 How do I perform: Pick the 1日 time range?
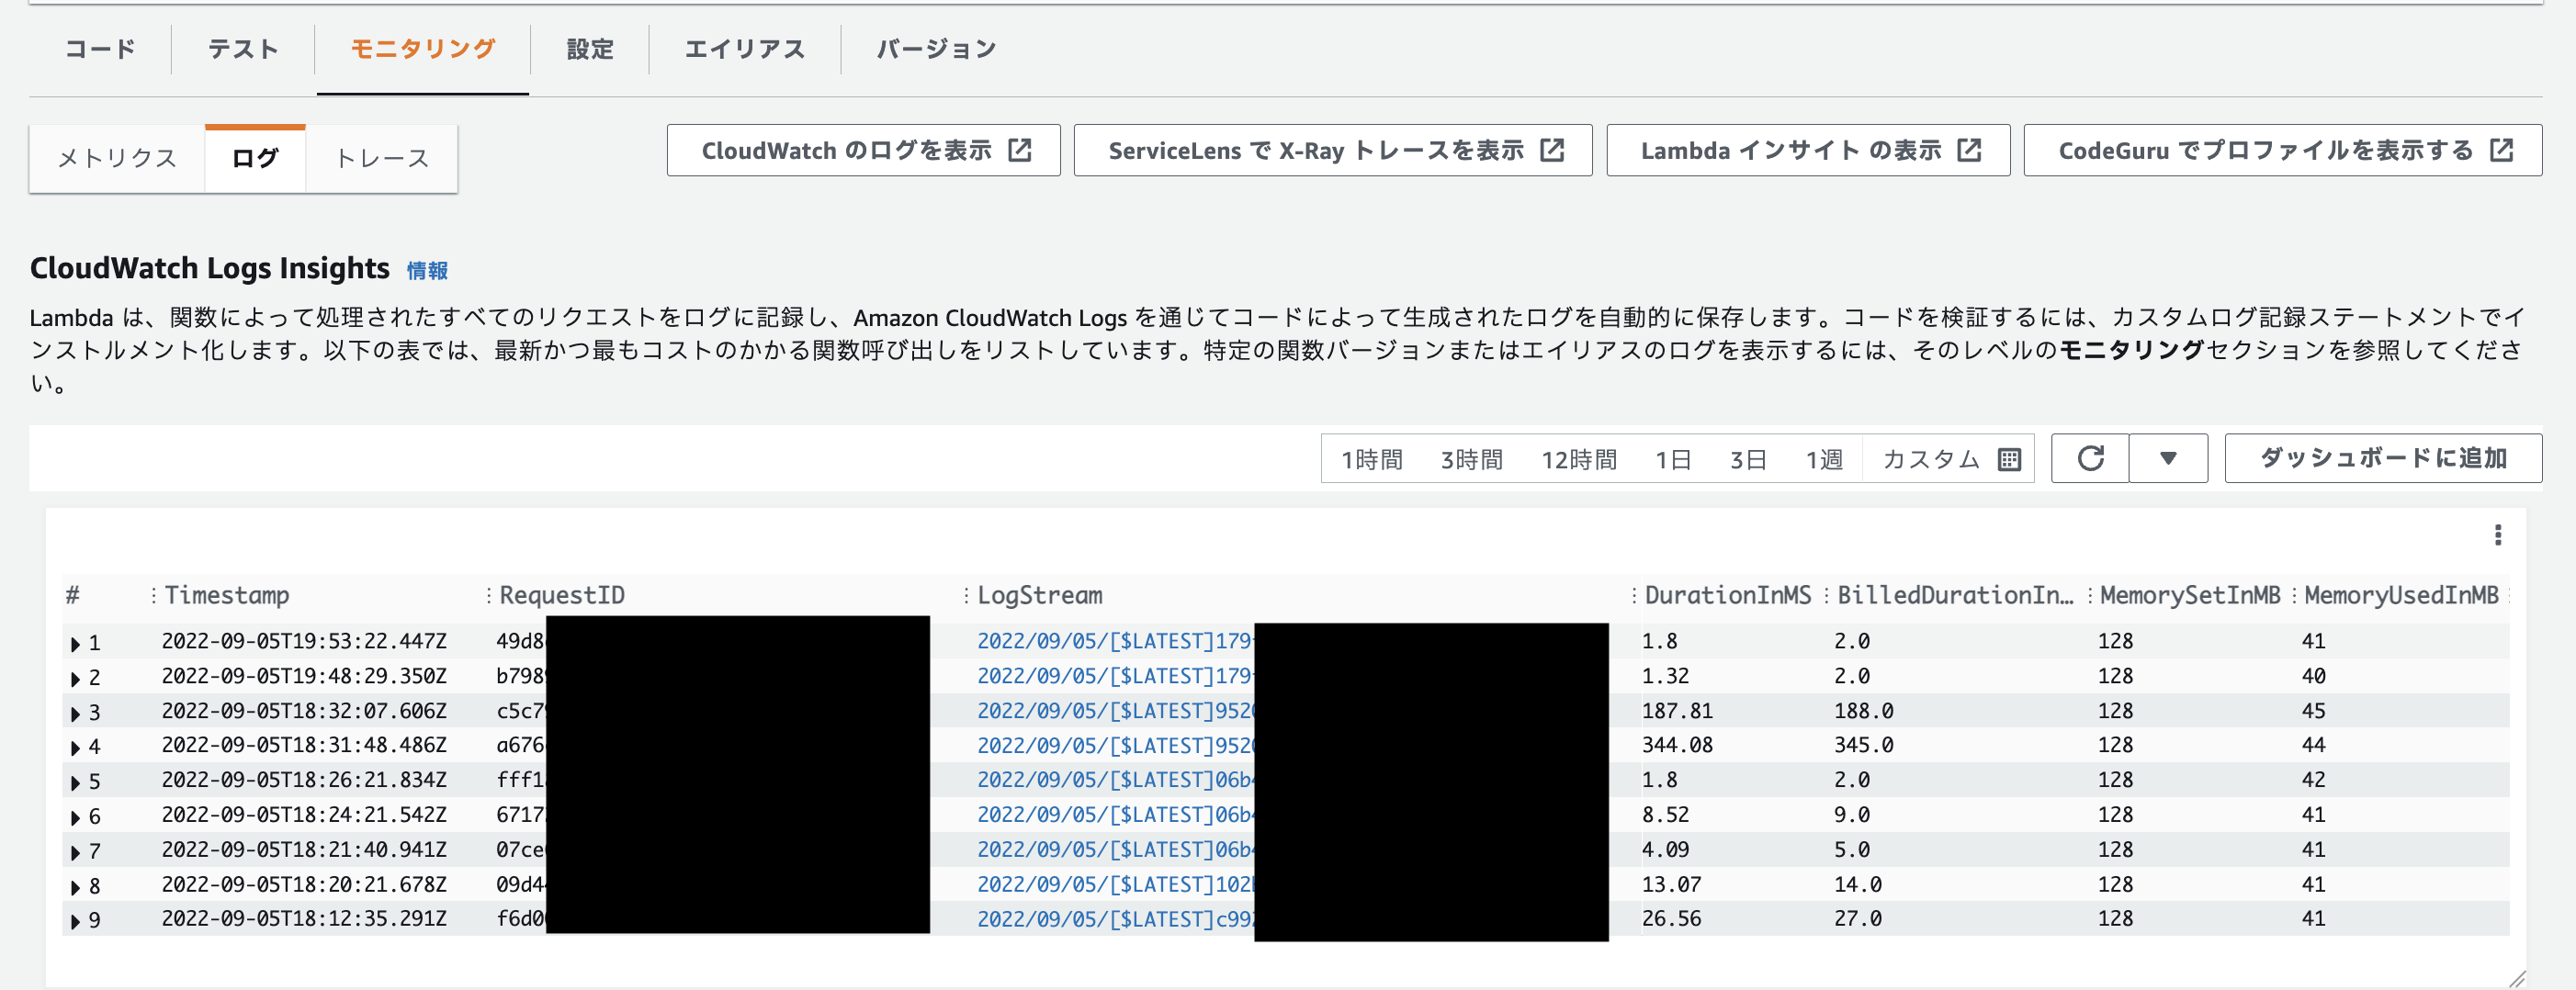point(1673,459)
